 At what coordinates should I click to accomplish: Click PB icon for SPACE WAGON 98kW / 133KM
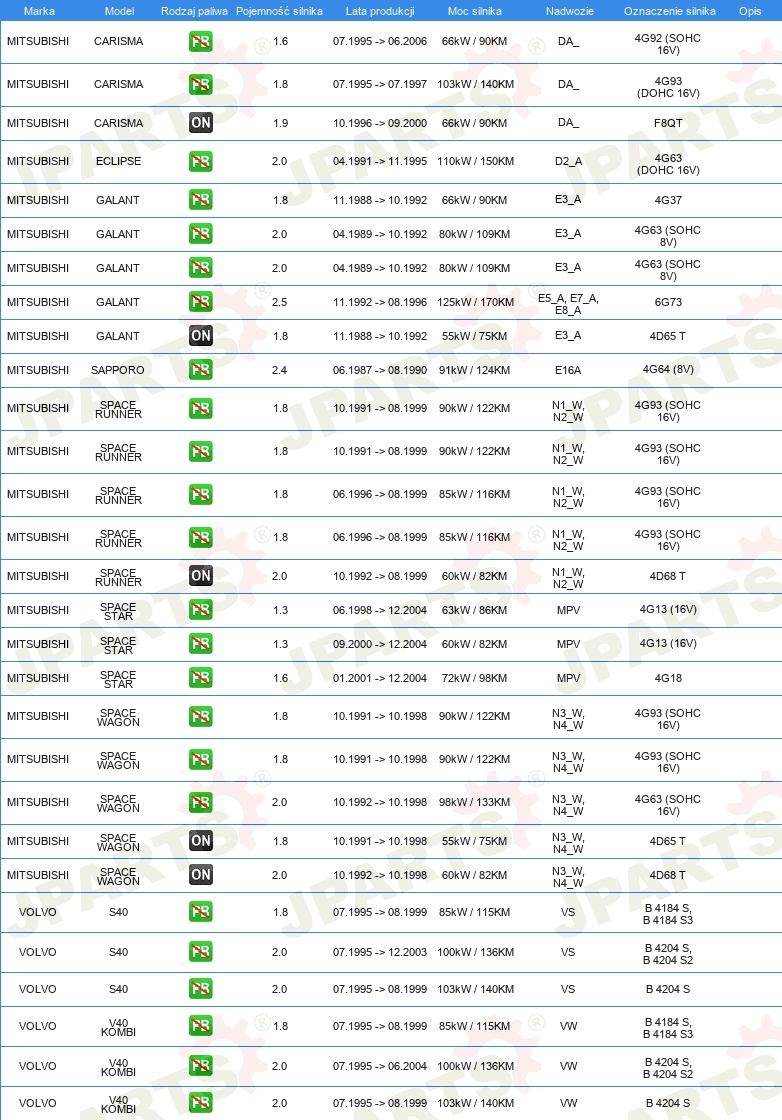point(201,802)
